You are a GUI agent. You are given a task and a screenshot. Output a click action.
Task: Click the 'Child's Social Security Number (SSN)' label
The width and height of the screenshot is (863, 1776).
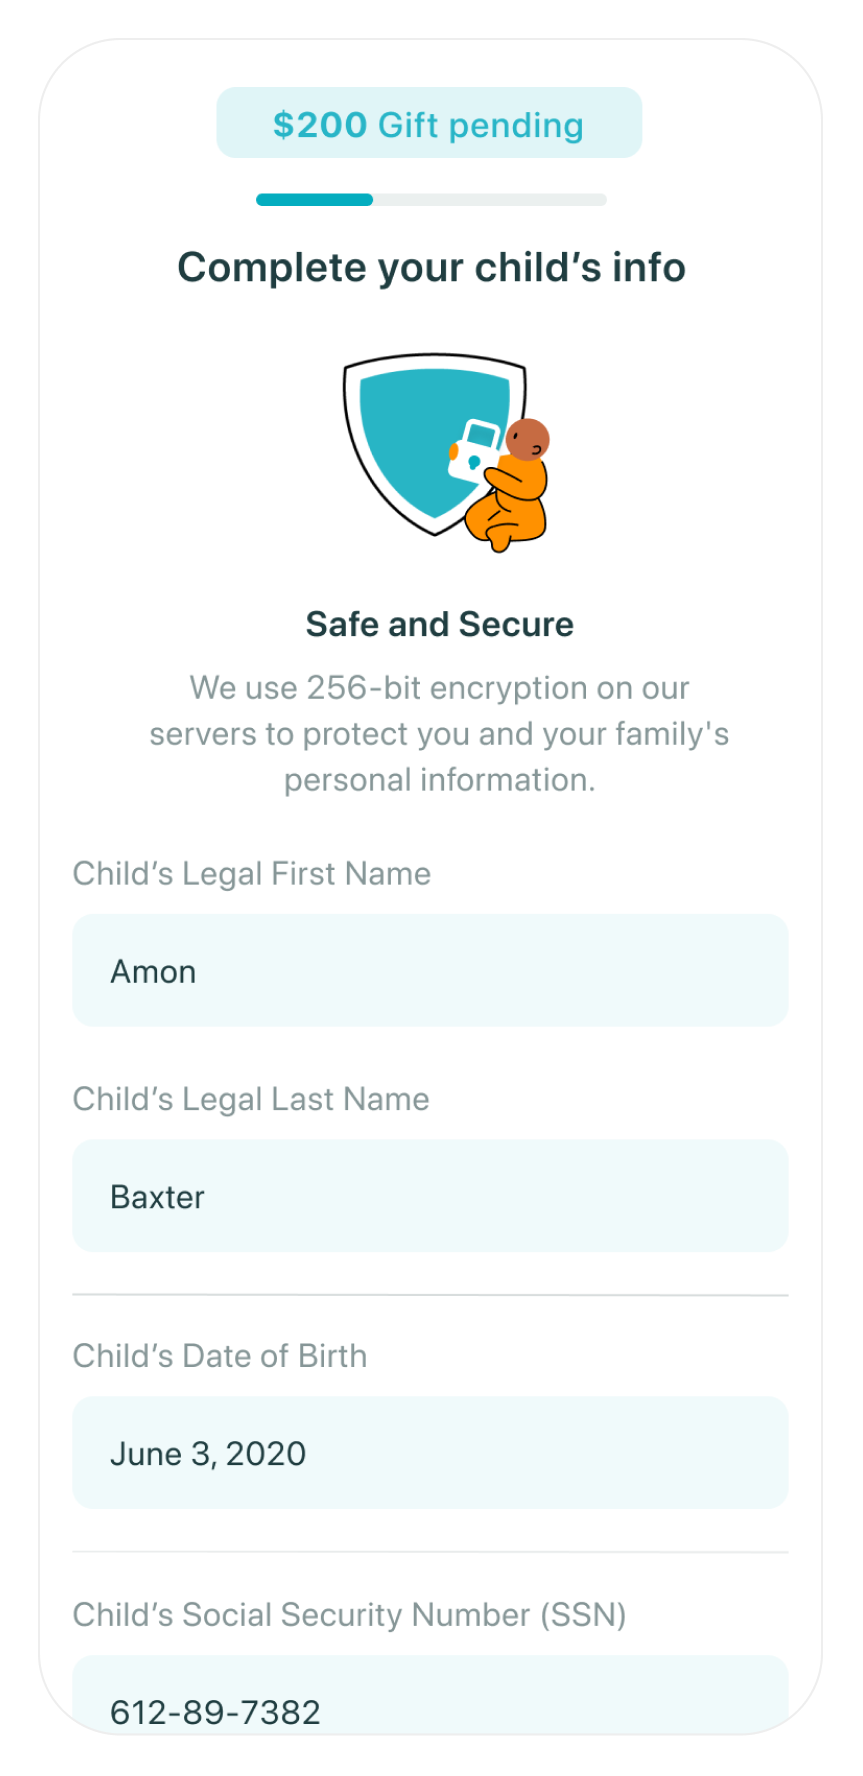tap(349, 1615)
